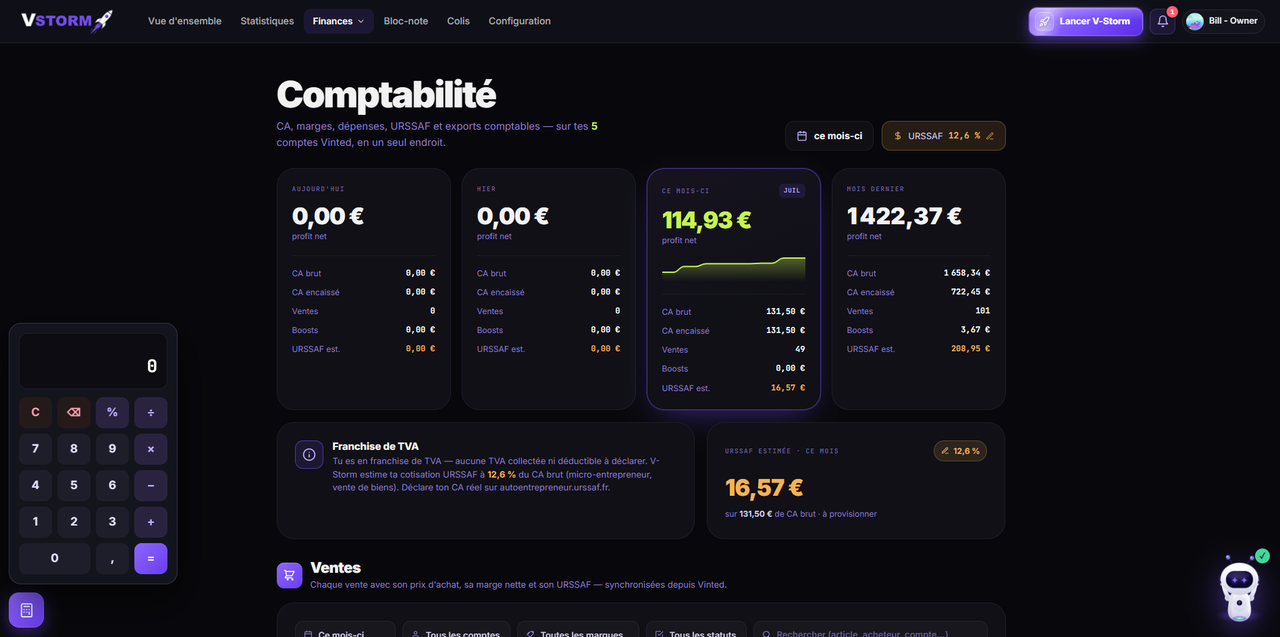Click the Franchise de TVA heading
The width and height of the screenshot is (1280, 637).
pos(375,446)
